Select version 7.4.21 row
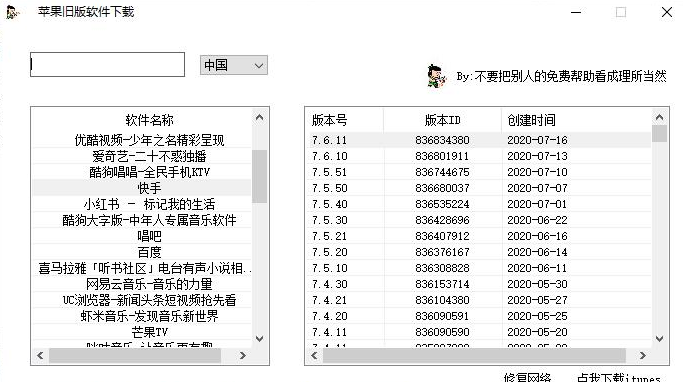Image resolution: width=683 pixels, height=382 pixels. coord(479,300)
